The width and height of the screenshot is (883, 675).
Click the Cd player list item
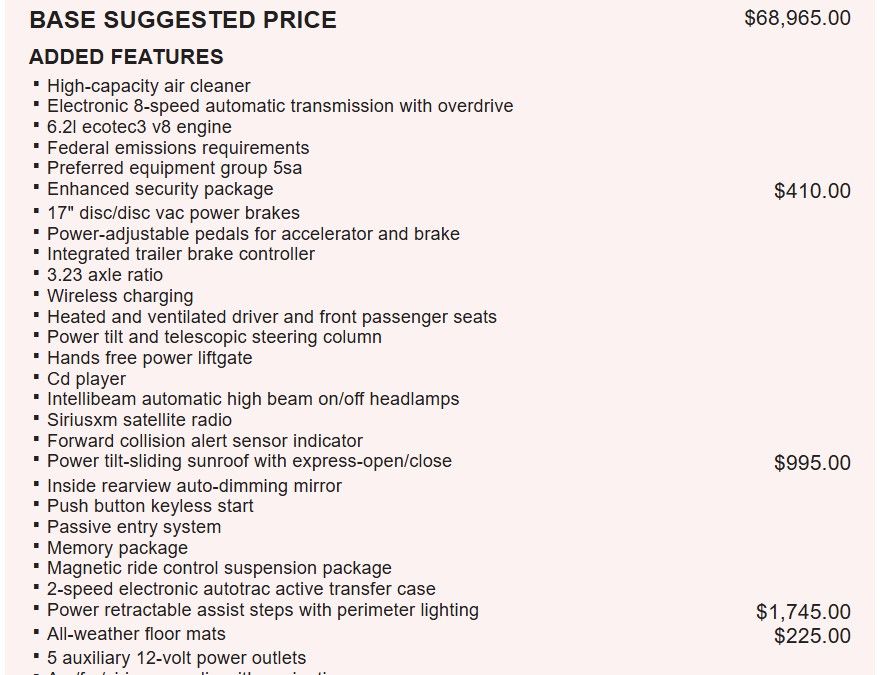(x=87, y=379)
